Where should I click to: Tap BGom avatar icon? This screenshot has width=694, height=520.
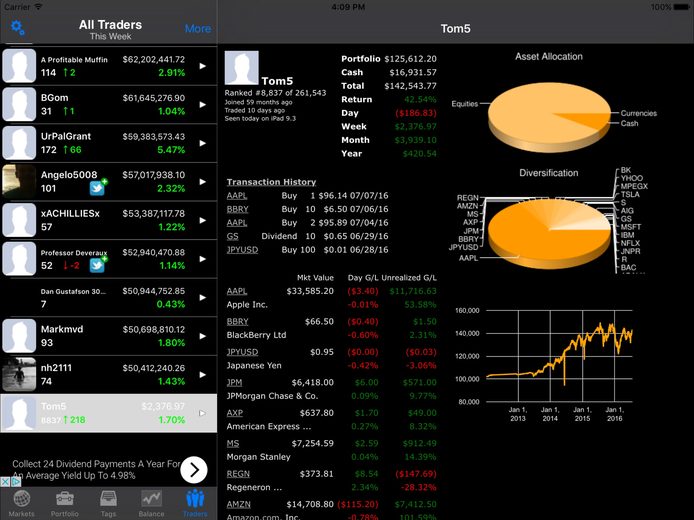tap(19, 104)
